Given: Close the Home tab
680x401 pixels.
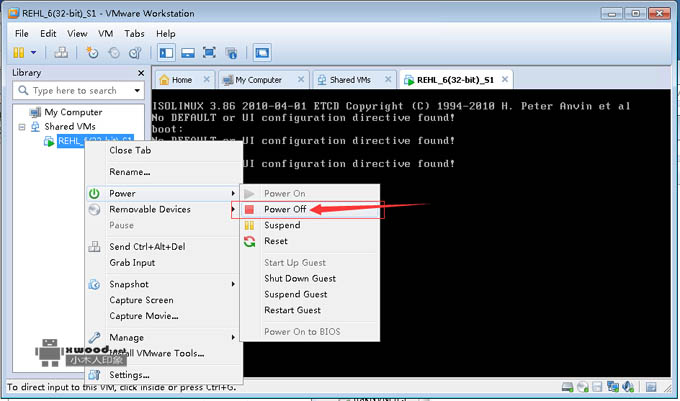Looking at the screenshot, I should coord(207,79).
